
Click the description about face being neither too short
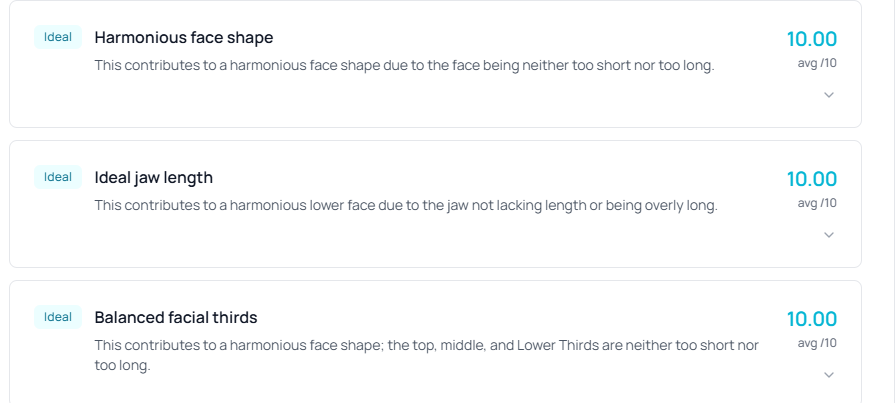(404, 65)
